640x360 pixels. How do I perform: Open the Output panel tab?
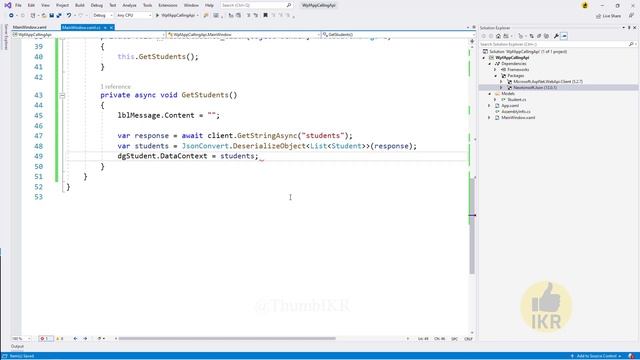tap(17, 347)
